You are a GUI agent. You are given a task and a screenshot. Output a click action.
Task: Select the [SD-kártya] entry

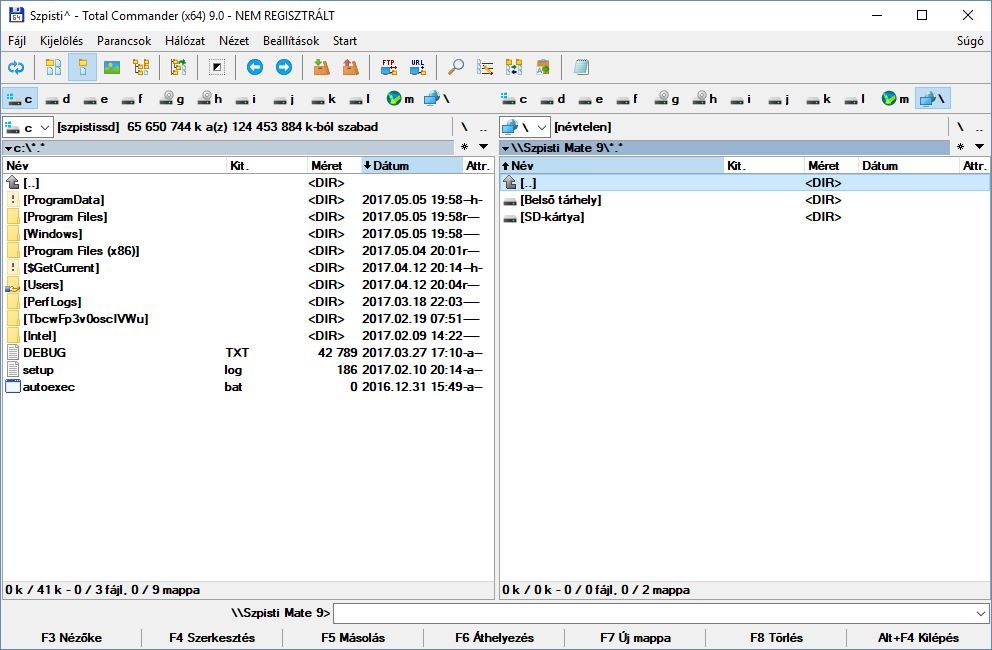pos(745,217)
